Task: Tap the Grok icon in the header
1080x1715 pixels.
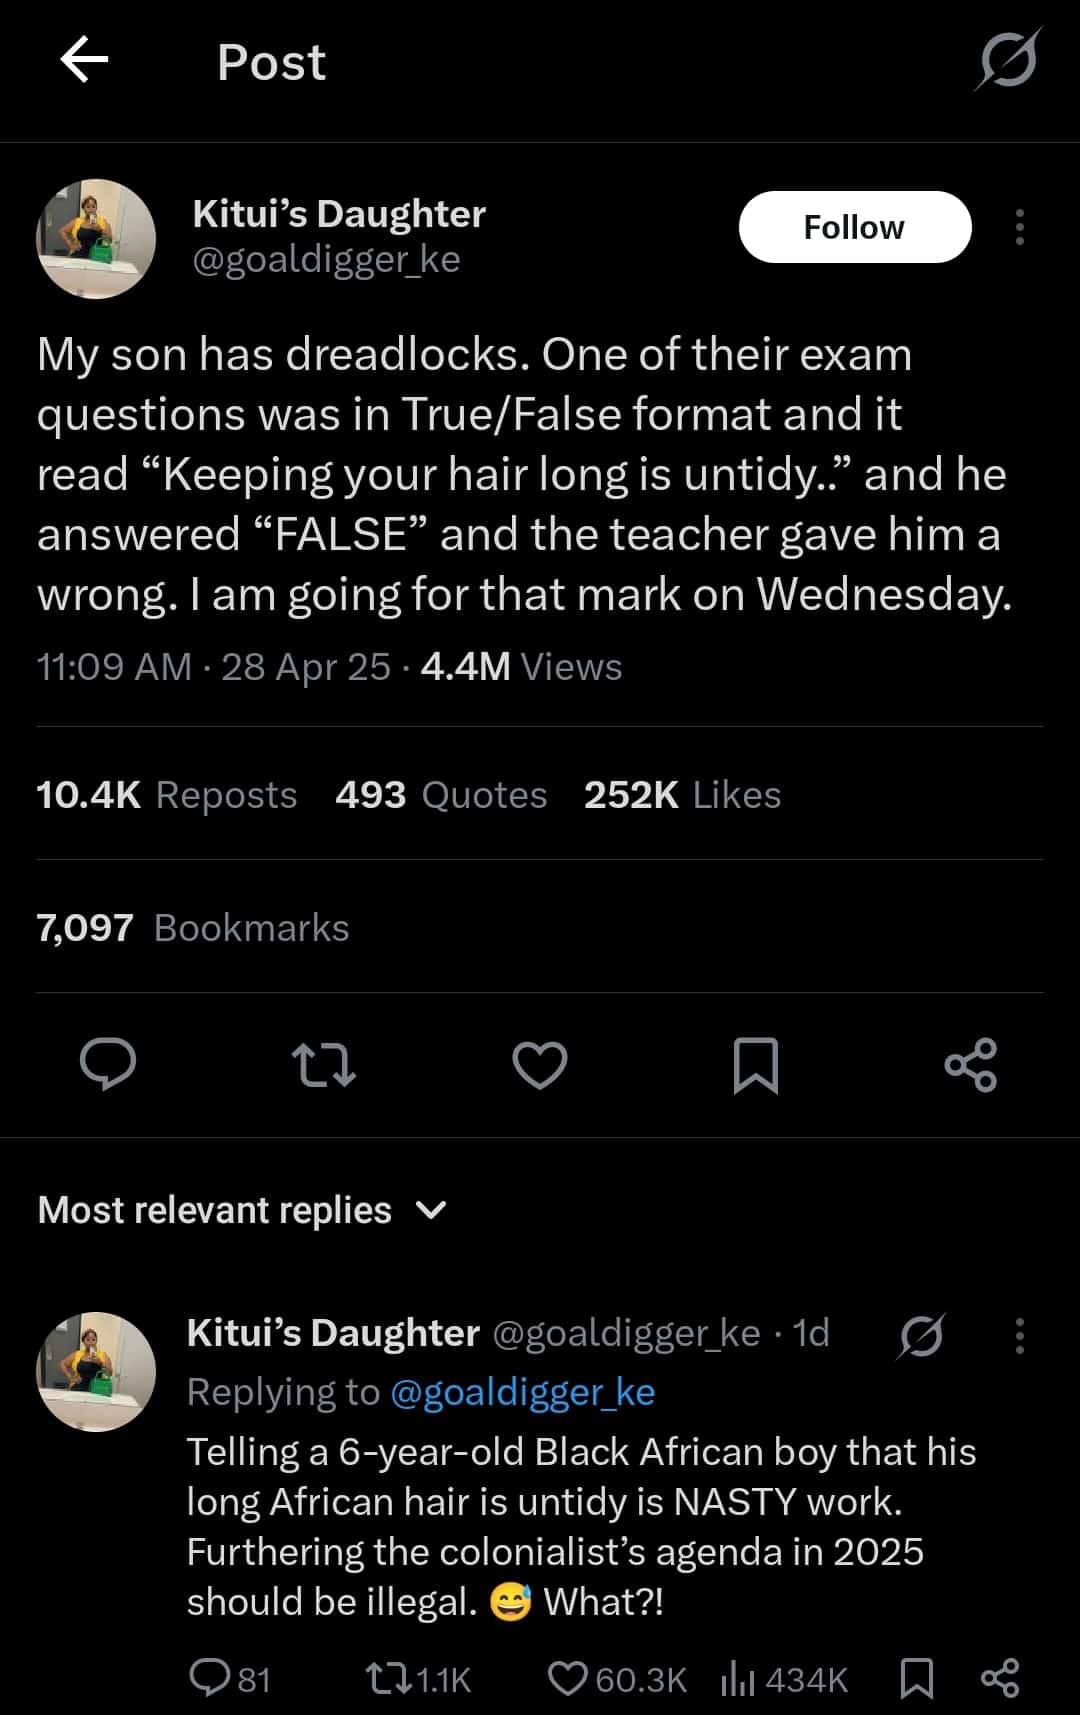Action: pos(1007,60)
